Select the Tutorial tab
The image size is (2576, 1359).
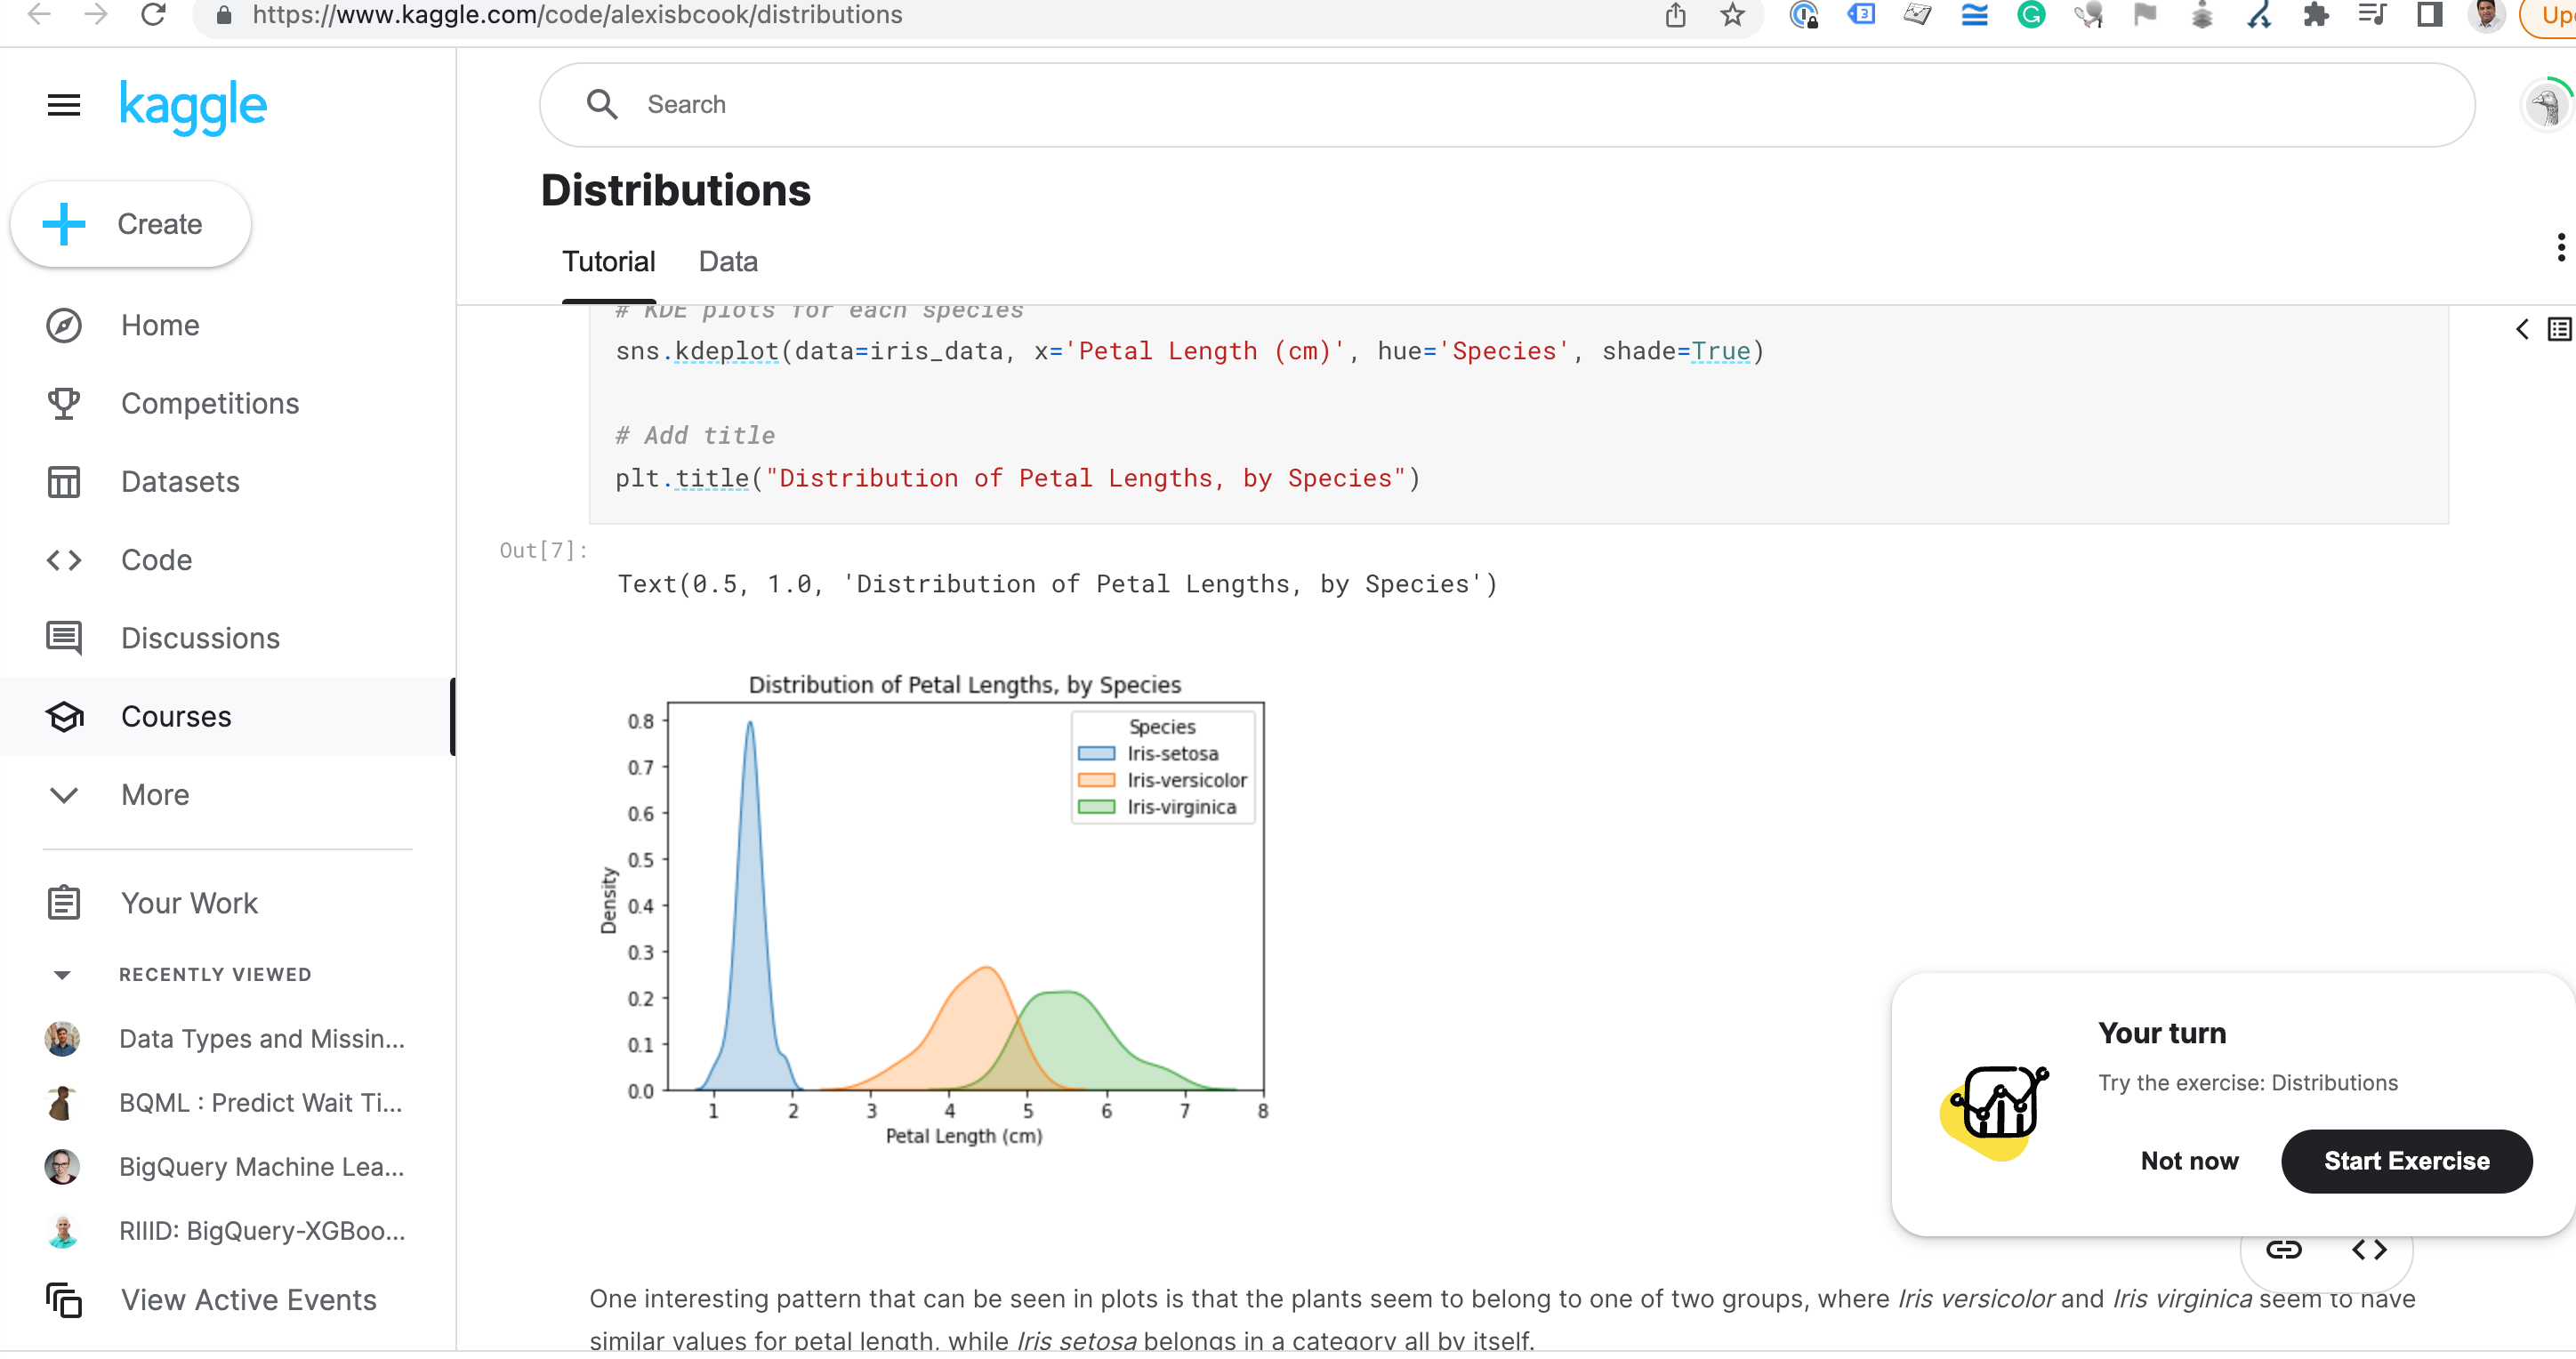pyautogui.click(x=608, y=261)
